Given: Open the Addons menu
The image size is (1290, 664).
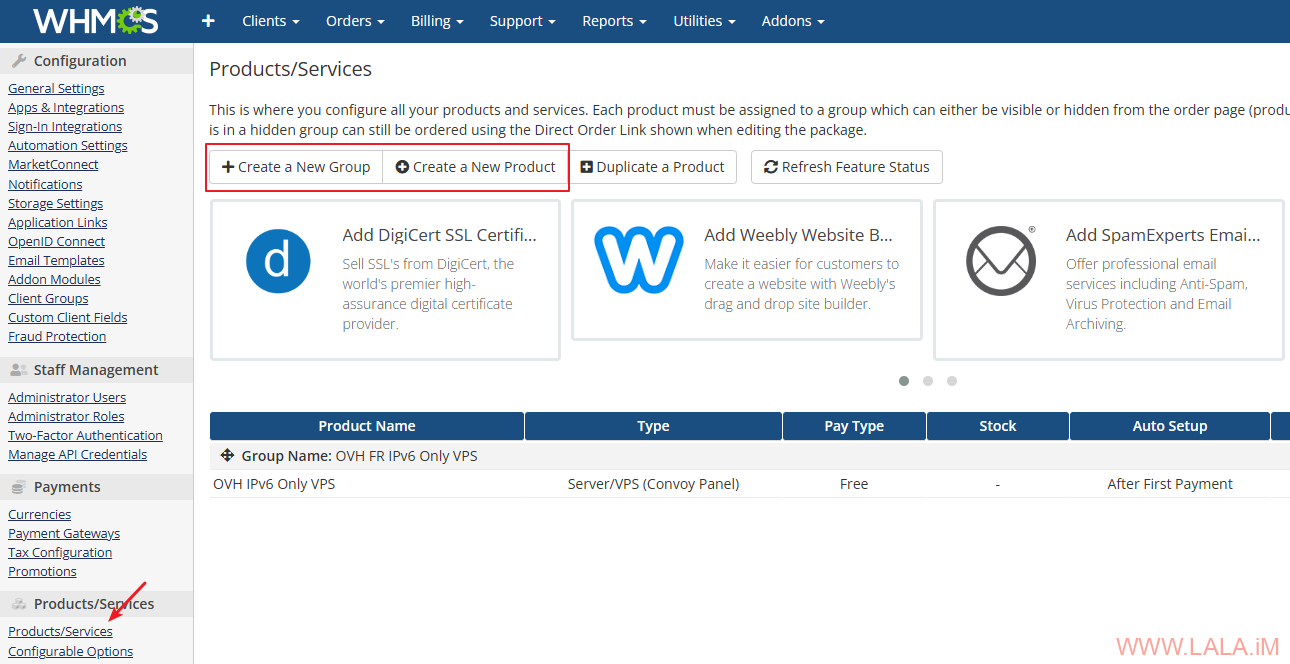Looking at the screenshot, I should [793, 21].
